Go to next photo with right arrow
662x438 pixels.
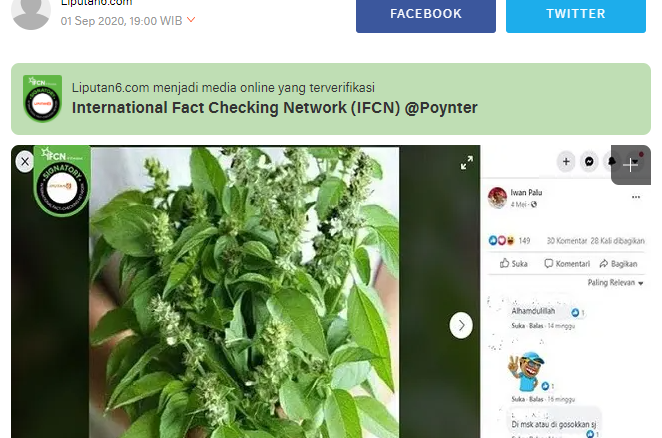point(461,325)
